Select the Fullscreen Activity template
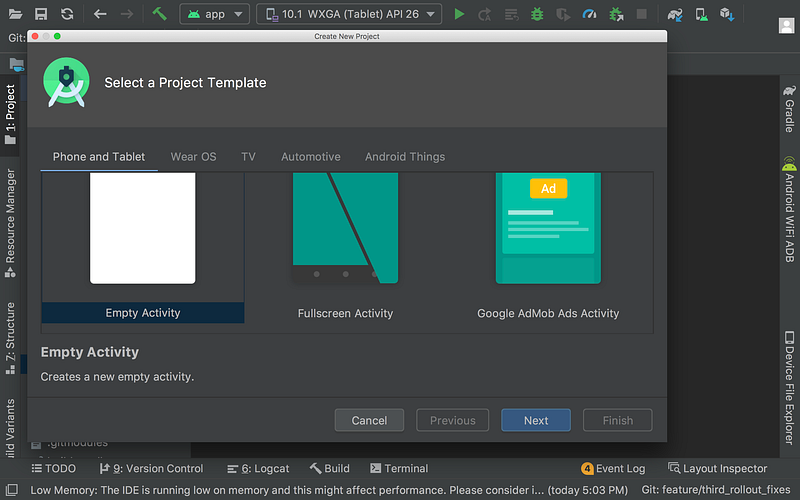800x500 pixels. coord(345,247)
